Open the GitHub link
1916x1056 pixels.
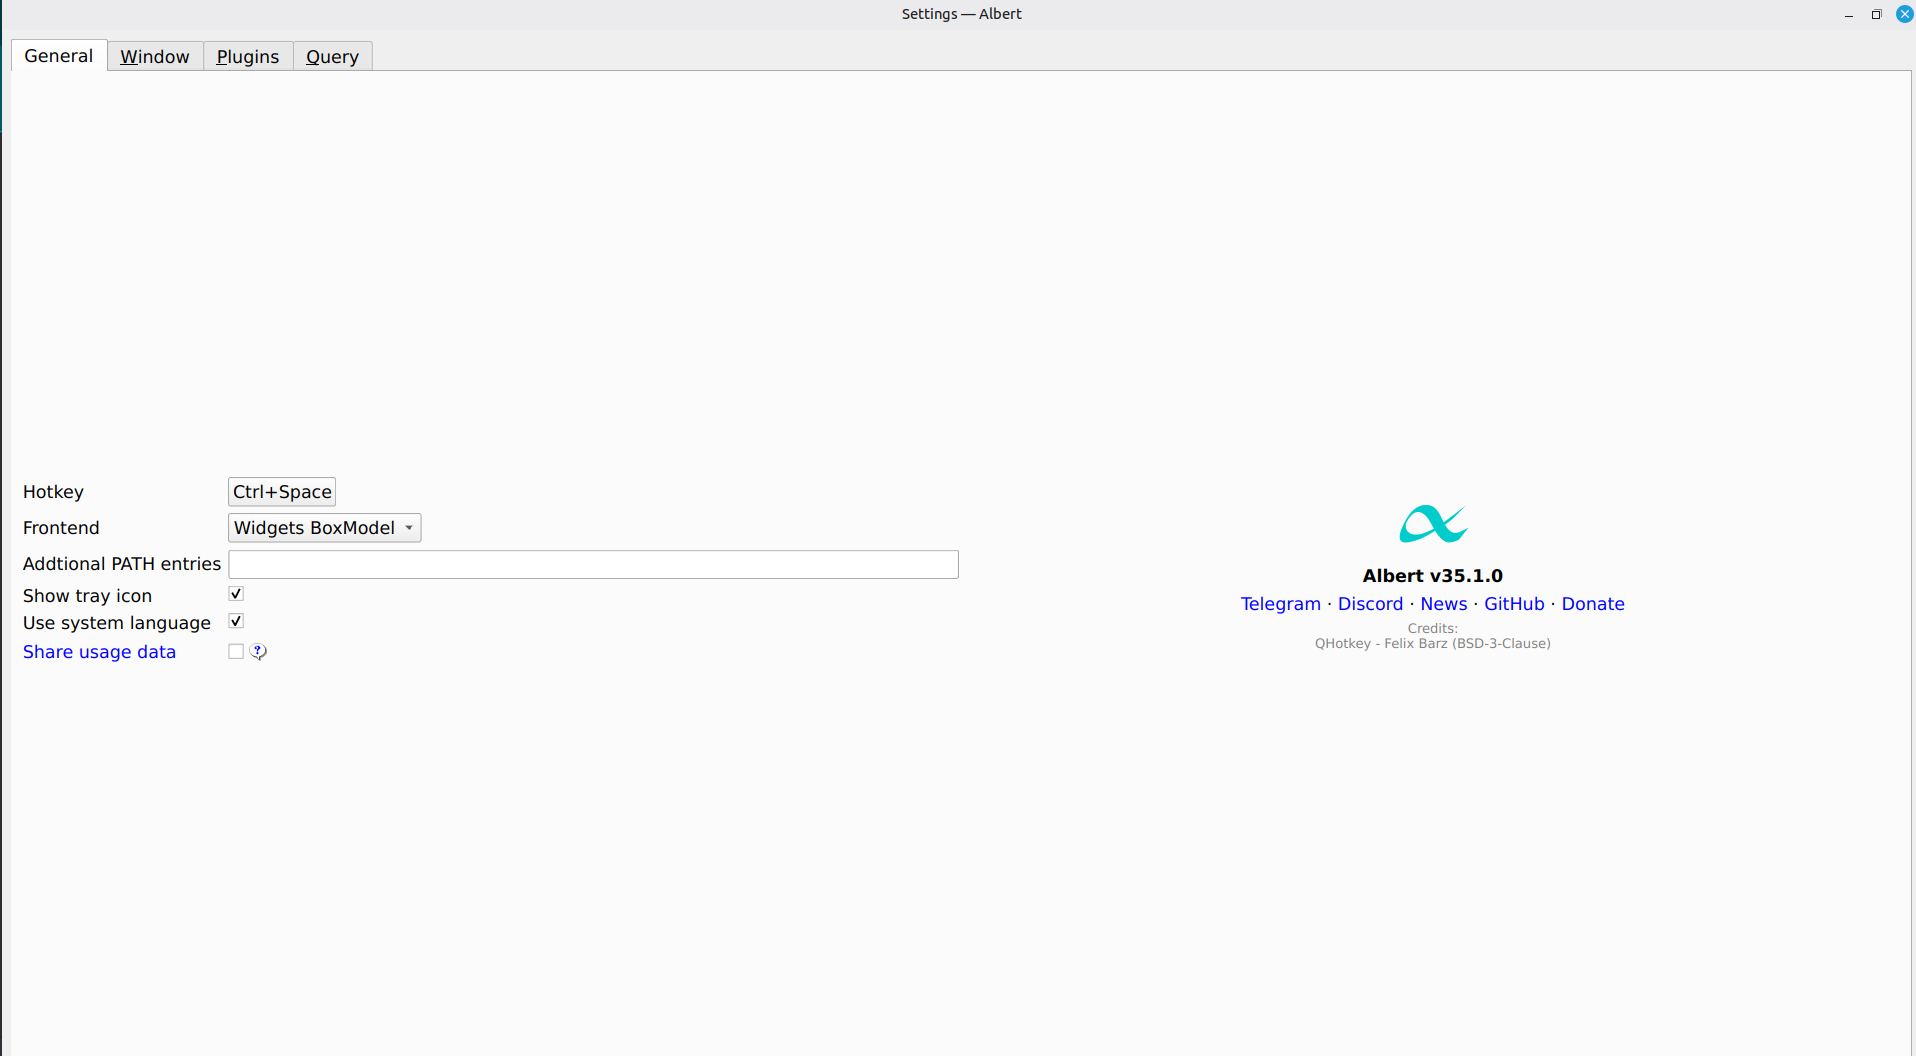coord(1514,604)
